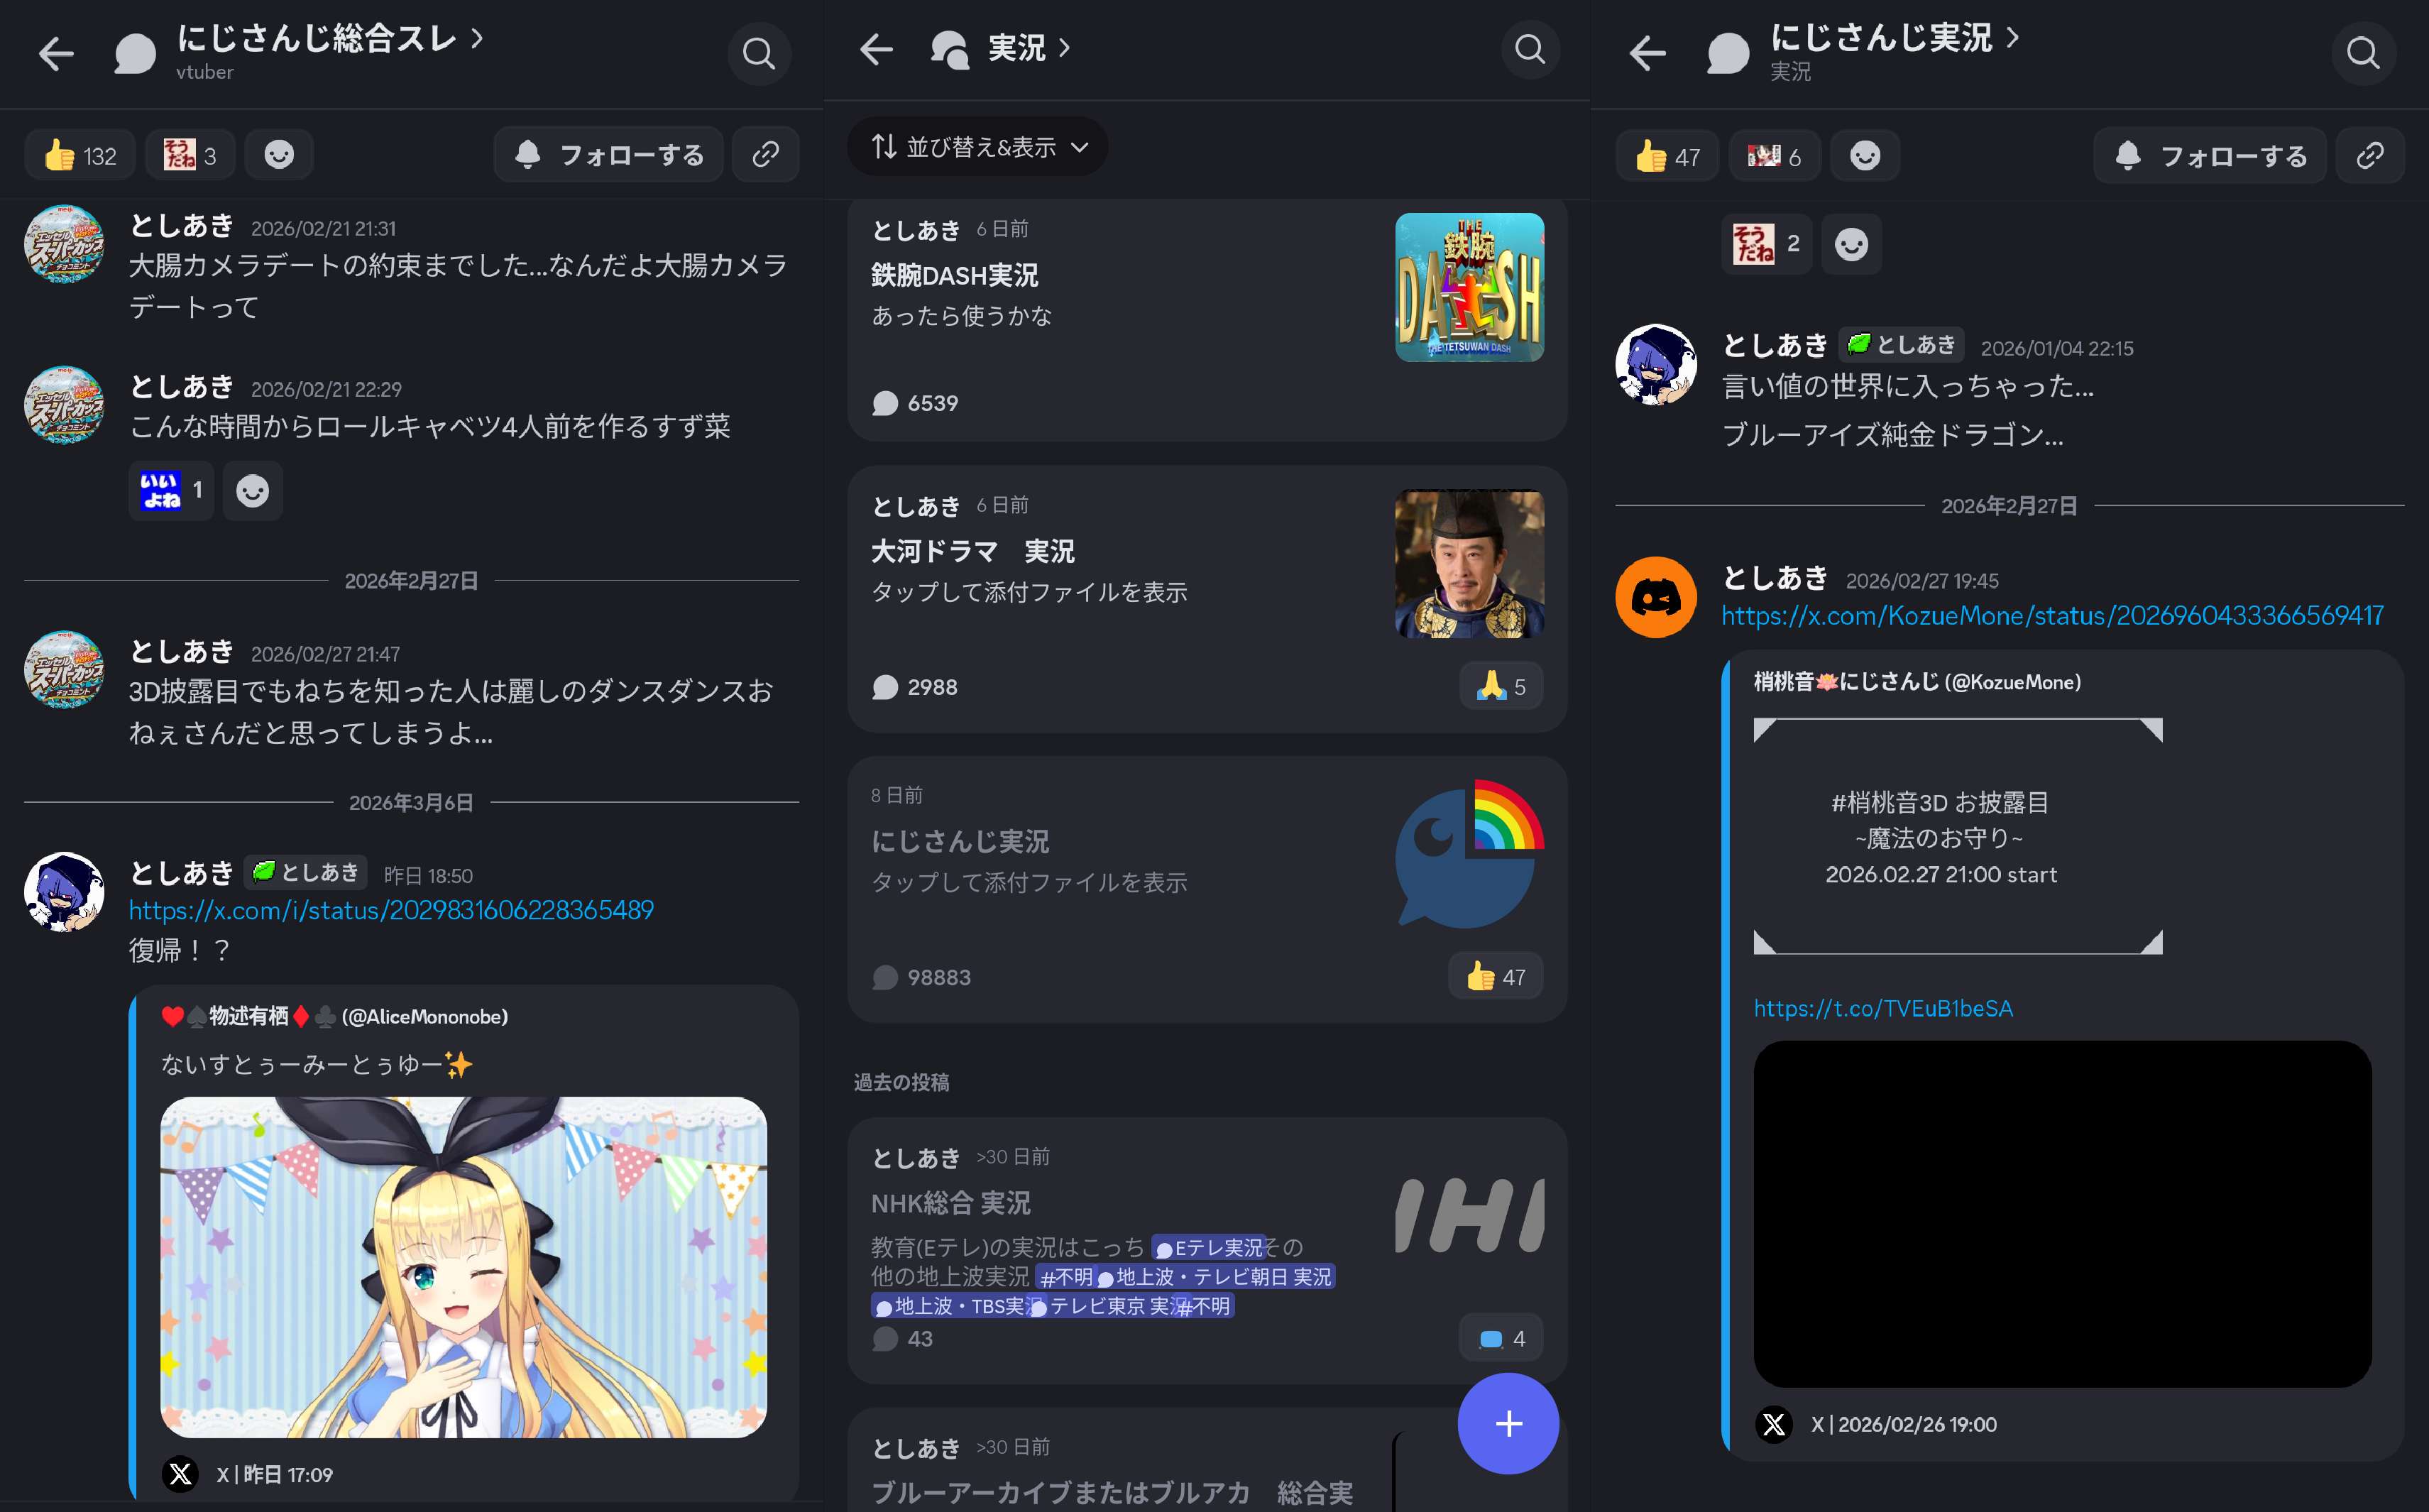Toggle the いいよね reaction with count 1
Viewport: 2429px width, 1512px height.
171,491
